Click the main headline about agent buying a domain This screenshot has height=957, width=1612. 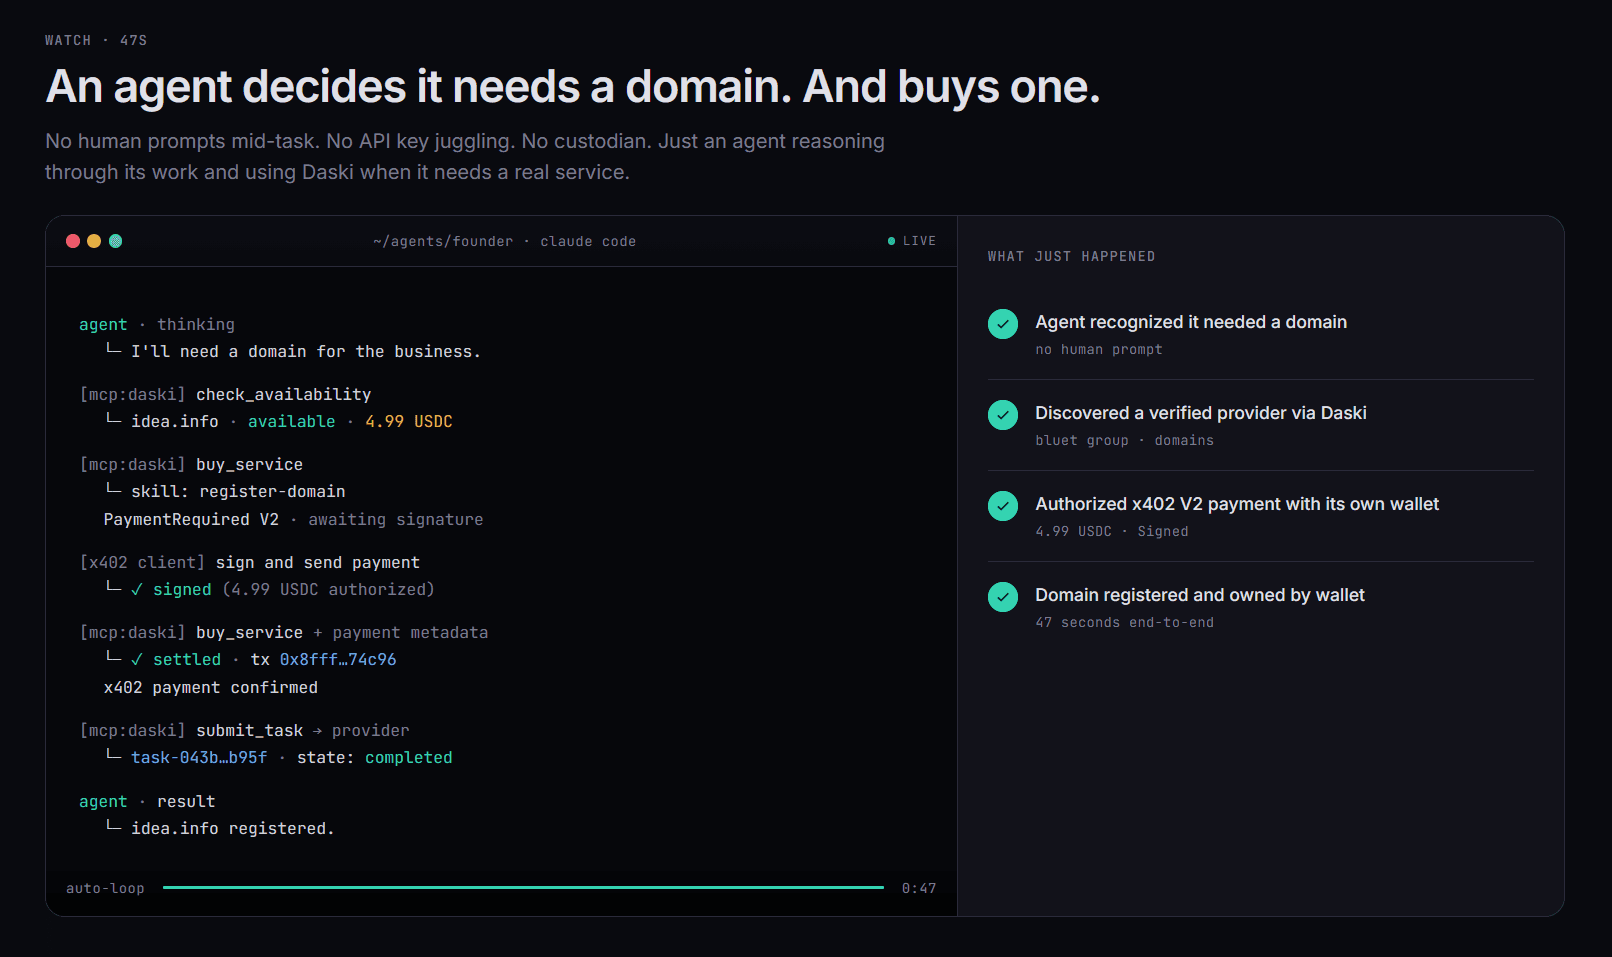point(573,87)
